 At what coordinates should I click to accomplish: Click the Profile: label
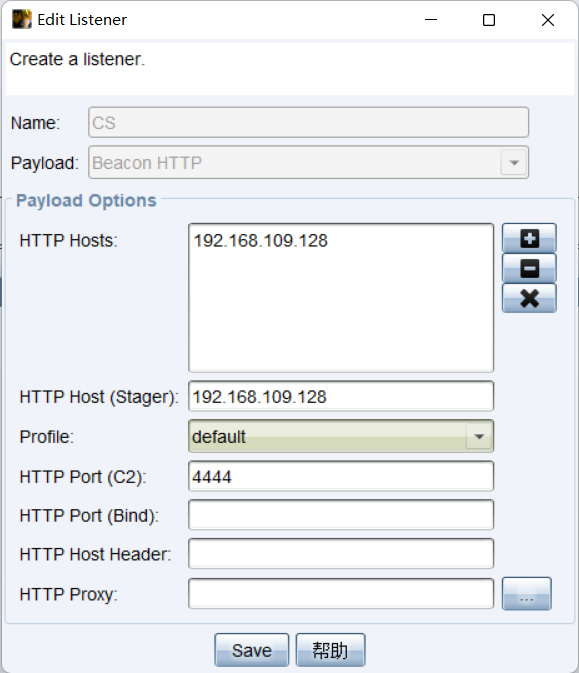coord(47,437)
